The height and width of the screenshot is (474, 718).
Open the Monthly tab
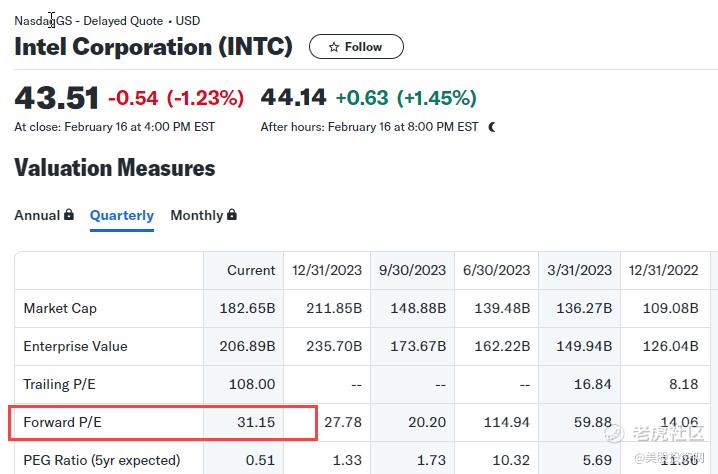[196, 215]
